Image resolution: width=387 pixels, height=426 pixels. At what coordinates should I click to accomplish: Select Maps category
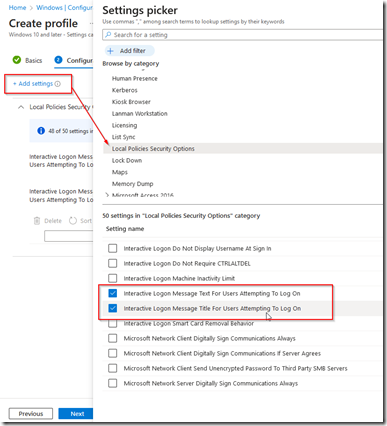pyautogui.click(x=120, y=172)
